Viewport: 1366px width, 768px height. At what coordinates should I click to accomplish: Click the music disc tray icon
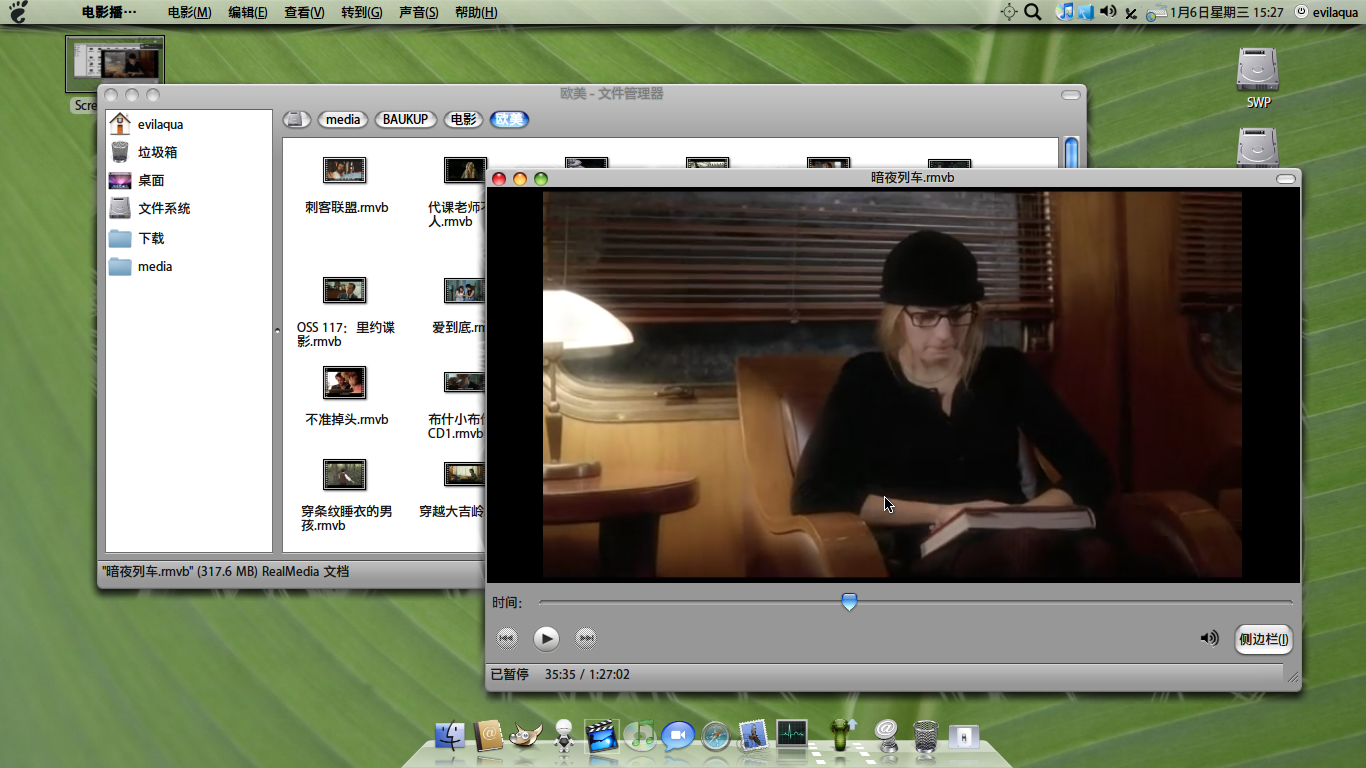(x=1066, y=12)
